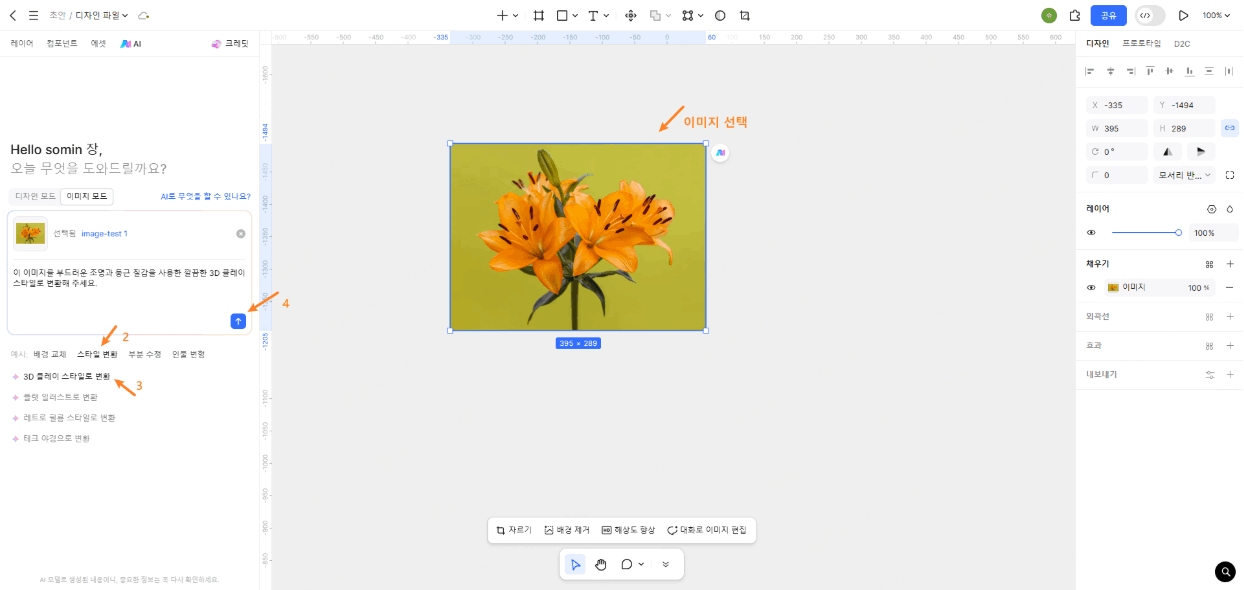The height and width of the screenshot is (590, 1244).
Task: Click the selected image thumbnail in AI prompt
Action: (30, 233)
